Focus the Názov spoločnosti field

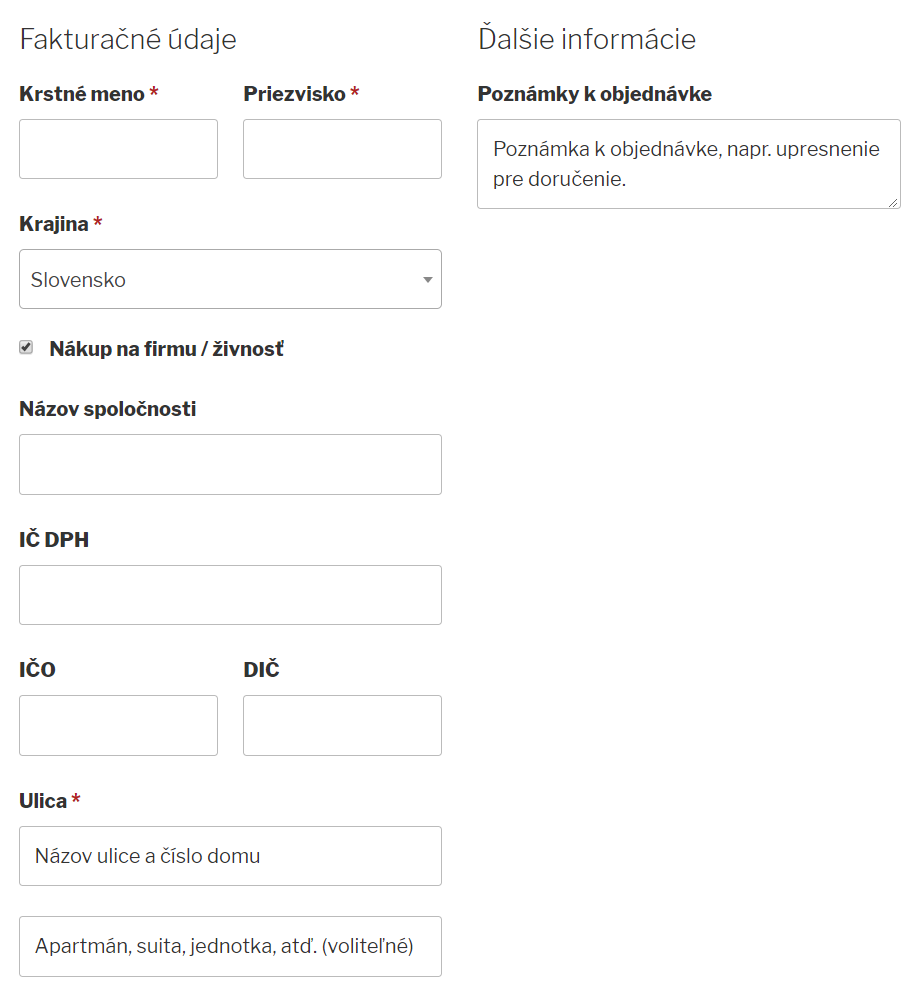click(230, 464)
